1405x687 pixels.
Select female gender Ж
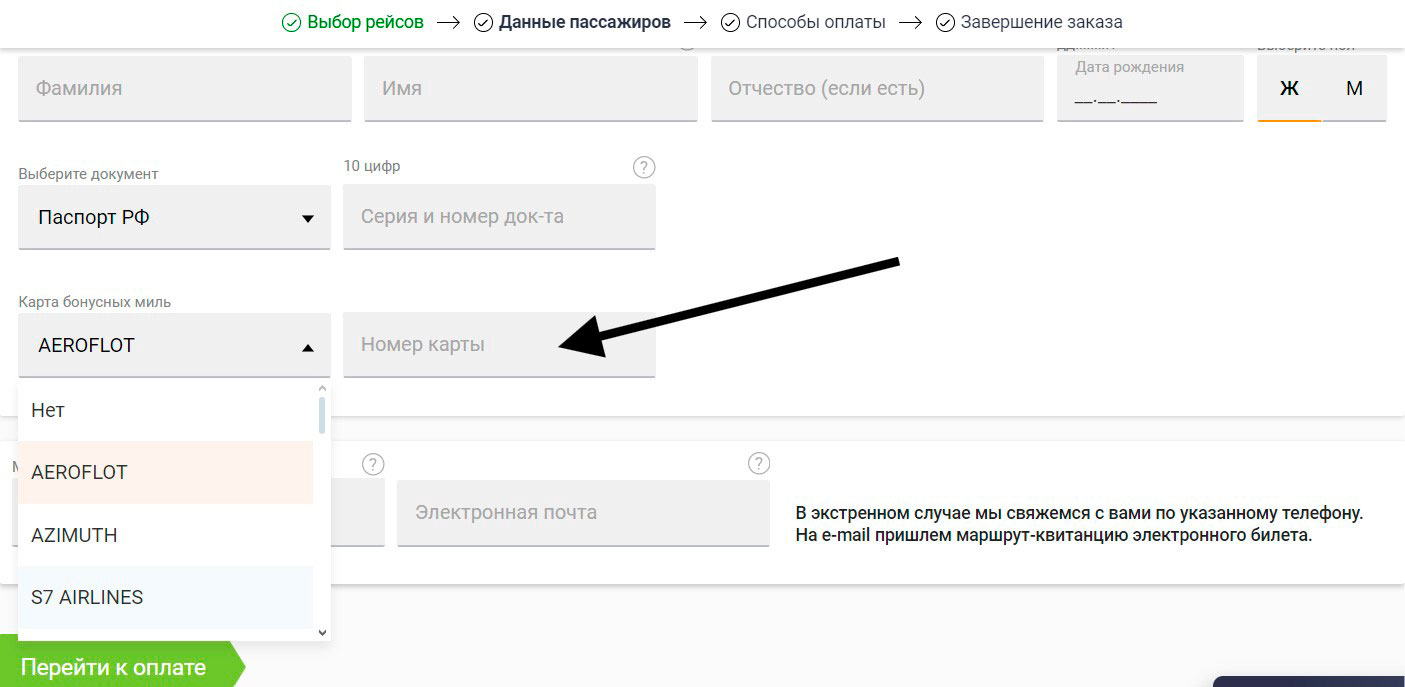tap(1289, 88)
